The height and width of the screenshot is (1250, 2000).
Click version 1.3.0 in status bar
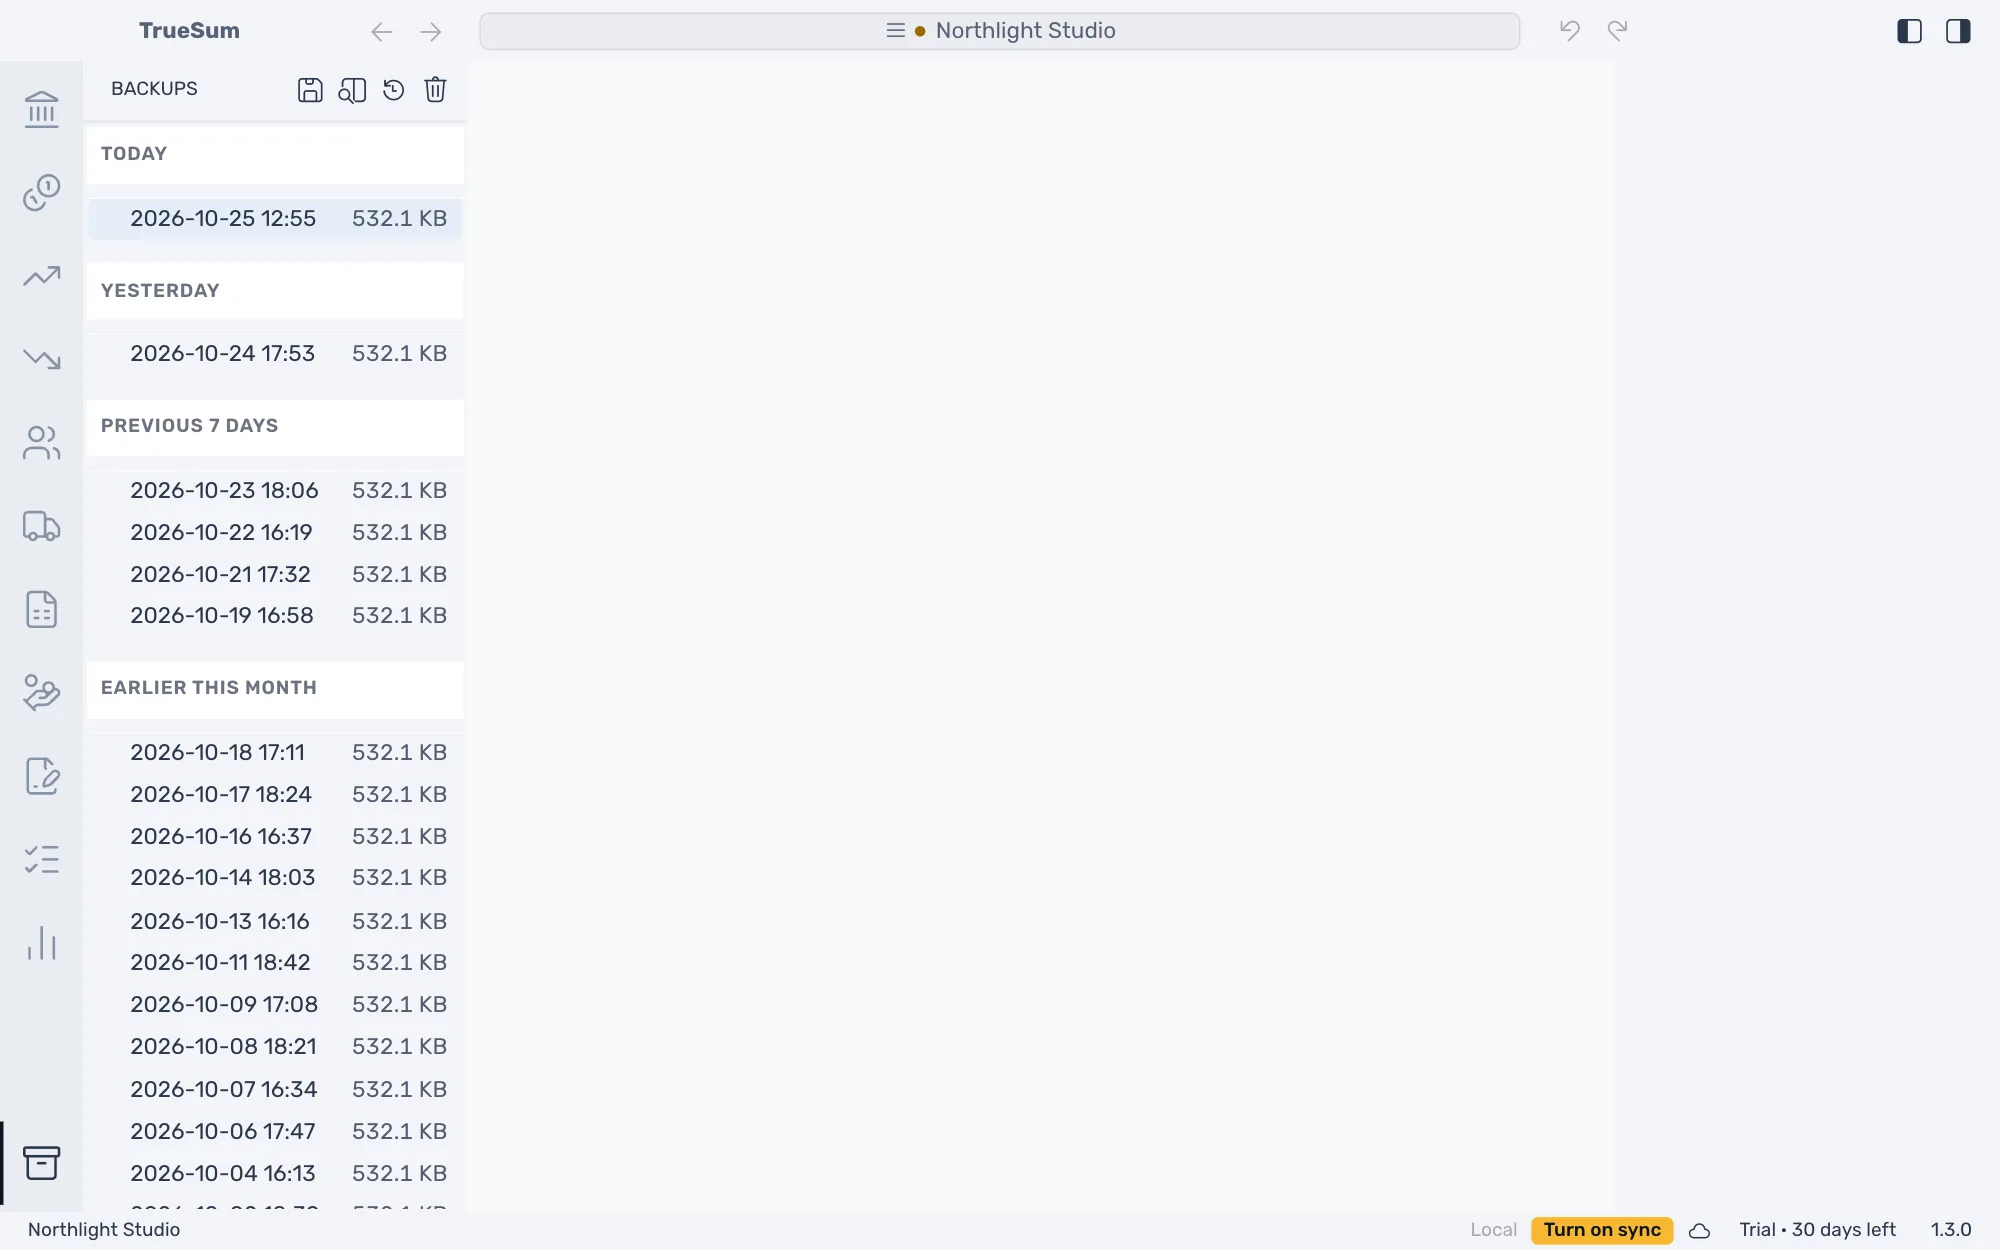pyautogui.click(x=1951, y=1230)
